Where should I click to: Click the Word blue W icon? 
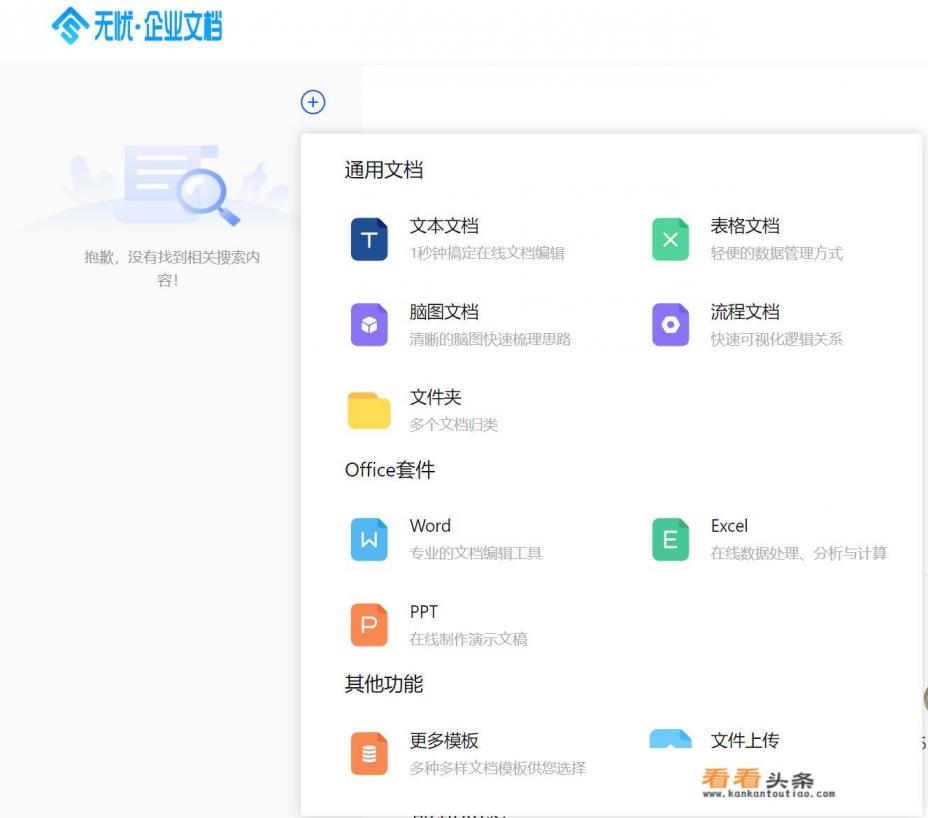coord(369,540)
